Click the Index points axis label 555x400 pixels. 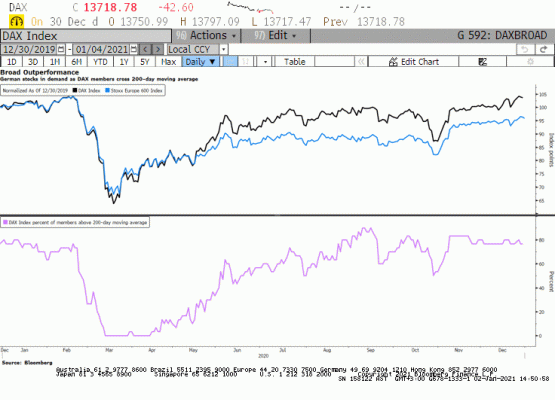(551, 150)
